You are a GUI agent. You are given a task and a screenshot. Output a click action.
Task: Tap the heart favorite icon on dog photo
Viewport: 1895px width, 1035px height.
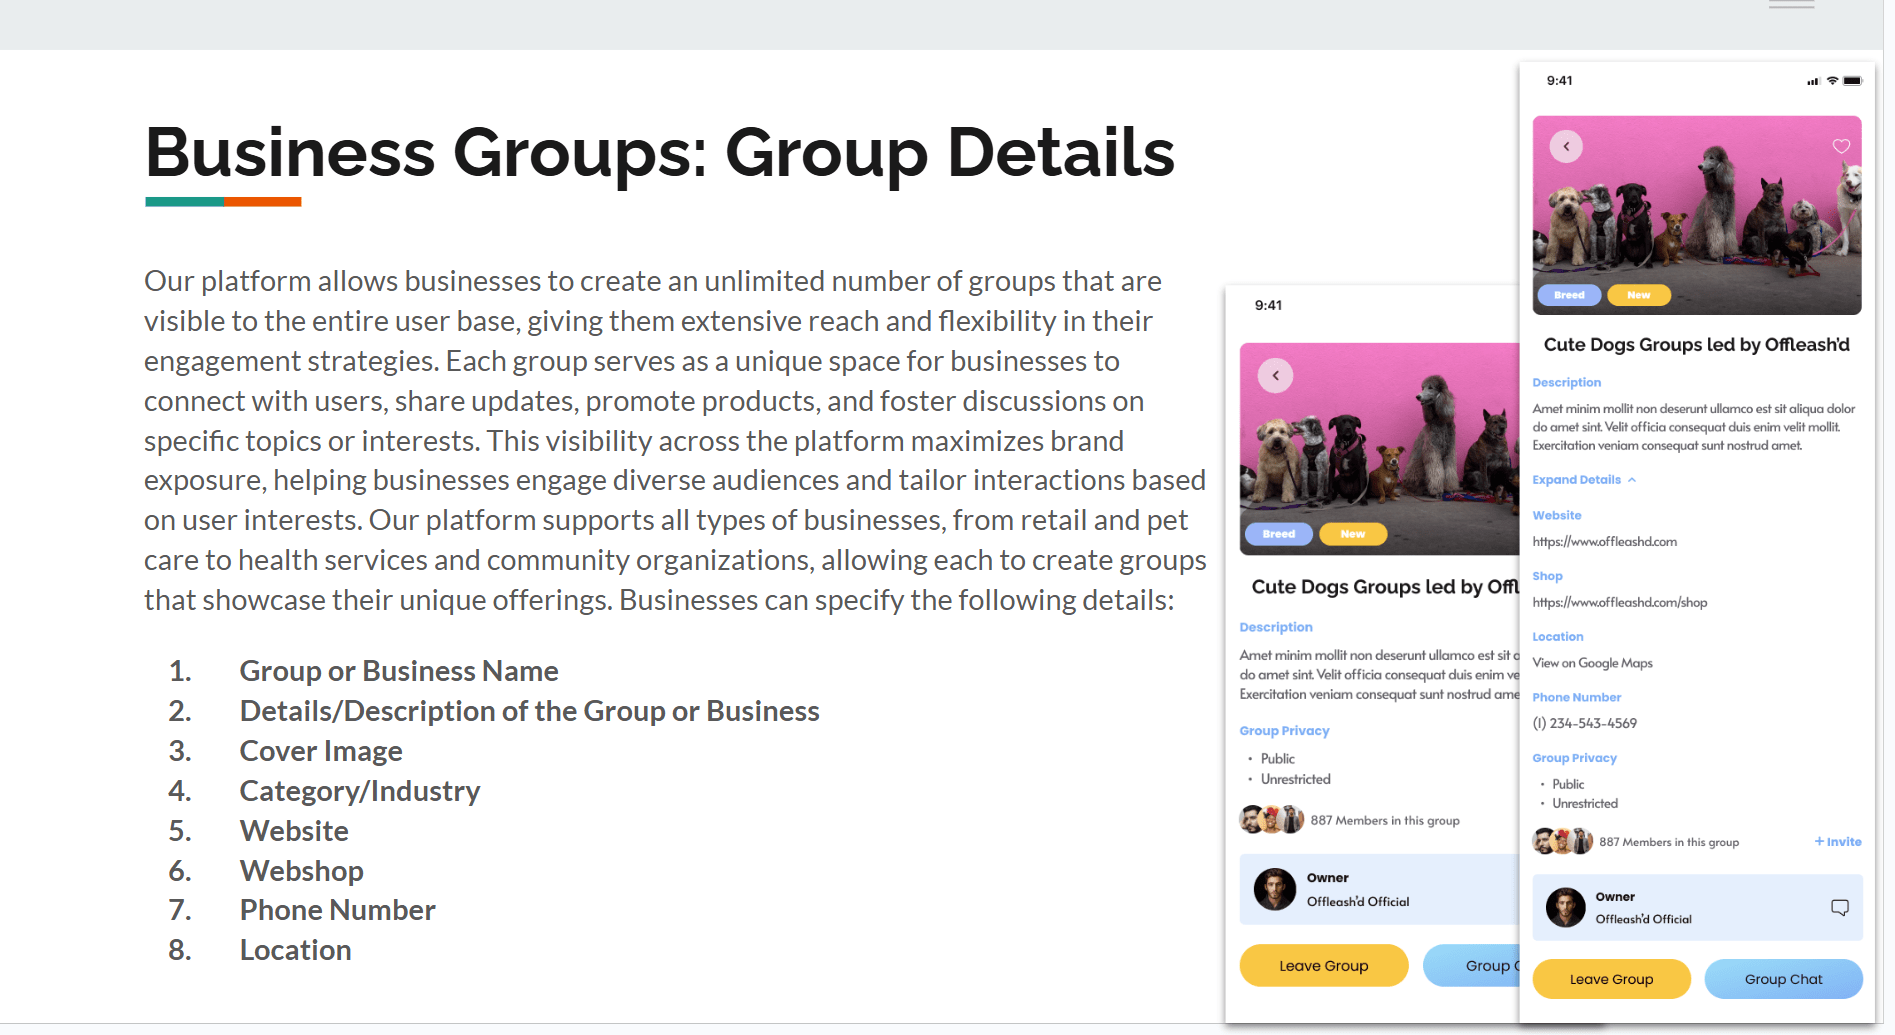tap(1841, 146)
